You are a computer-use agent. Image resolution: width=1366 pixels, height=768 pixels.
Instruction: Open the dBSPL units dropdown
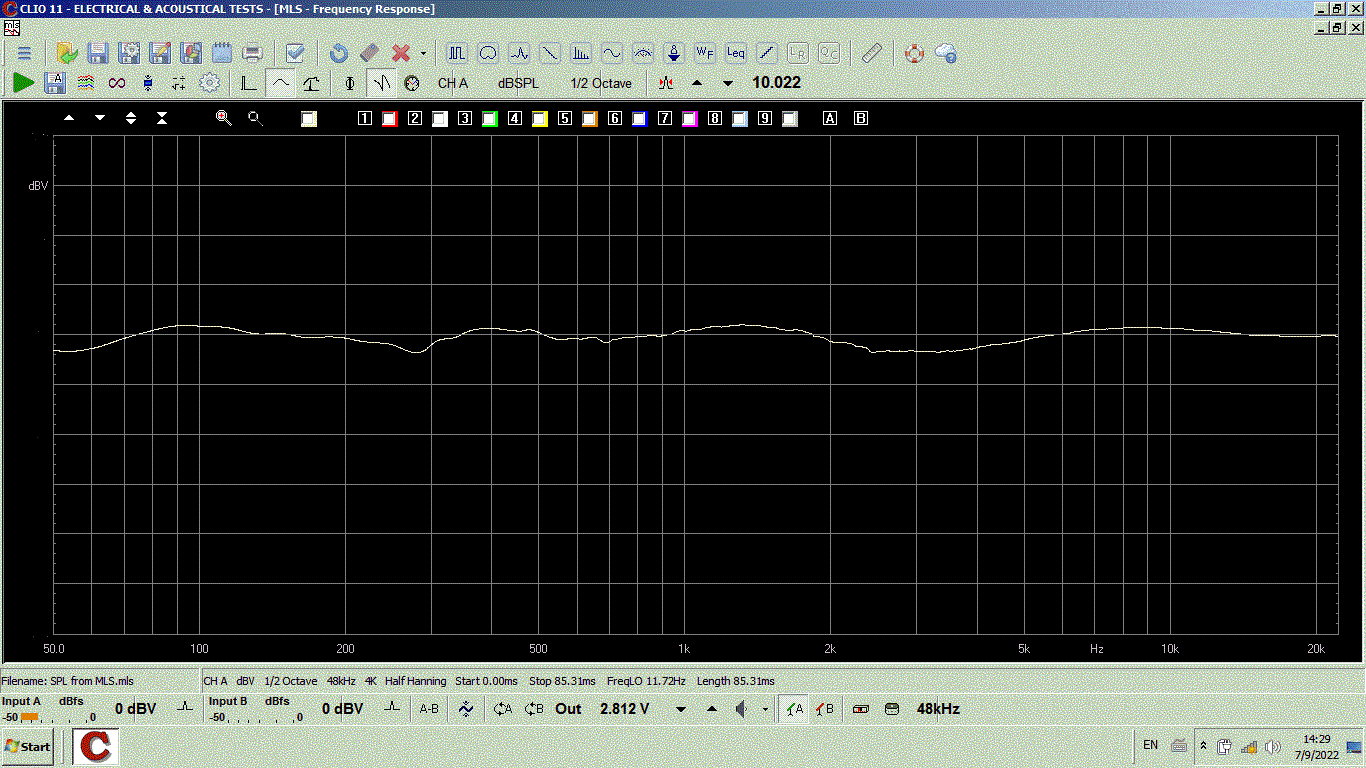click(518, 83)
